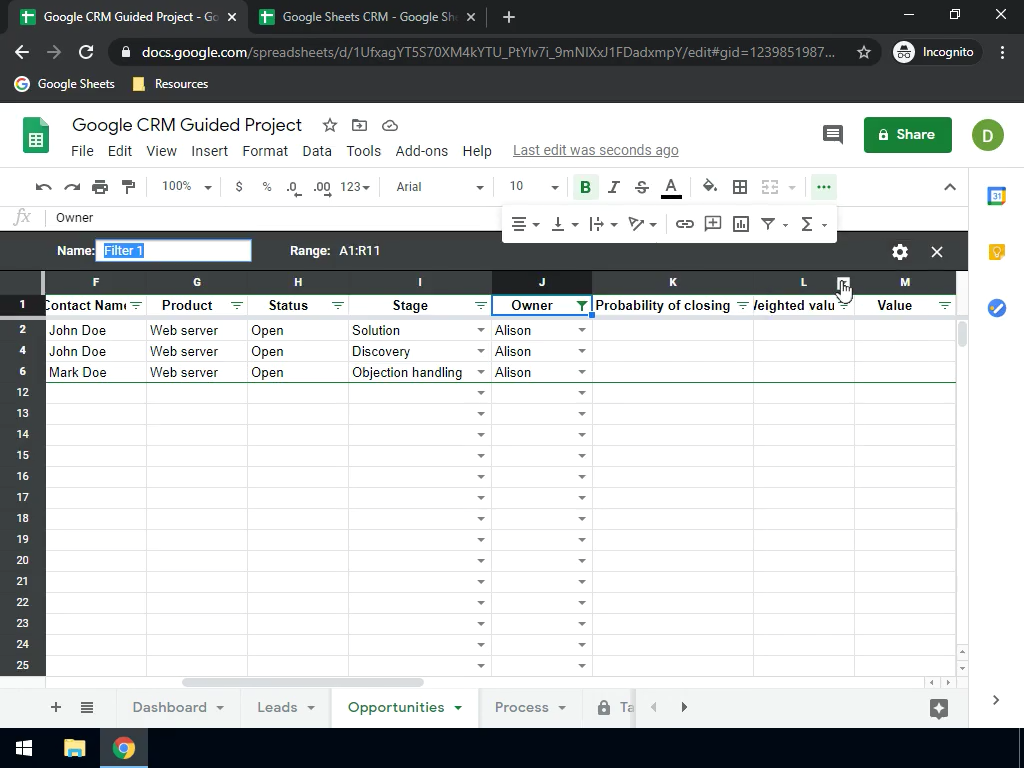Screen dimensions: 1024x768
Task: Open the Format menu
Action: click(264, 151)
